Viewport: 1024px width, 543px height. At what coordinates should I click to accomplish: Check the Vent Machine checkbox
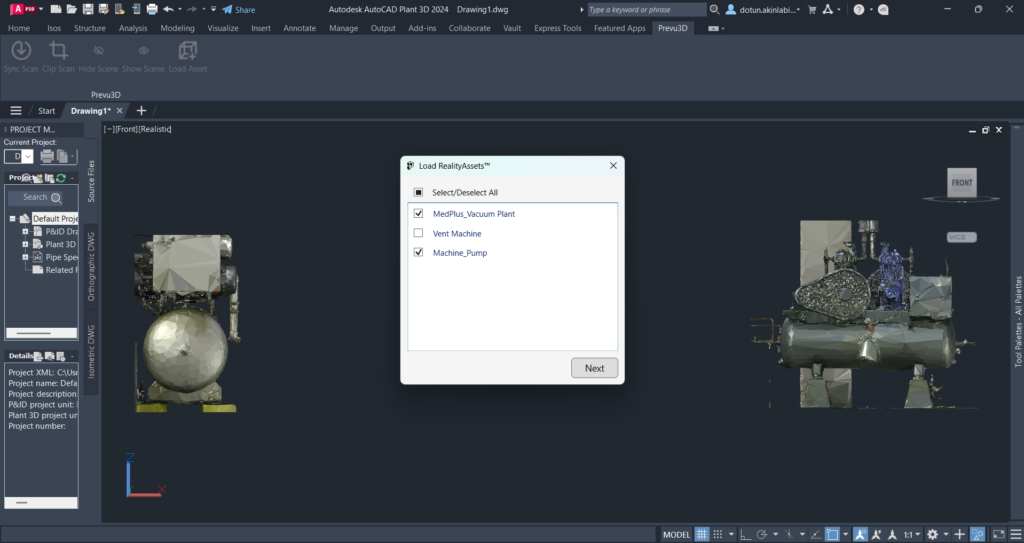coord(418,233)
